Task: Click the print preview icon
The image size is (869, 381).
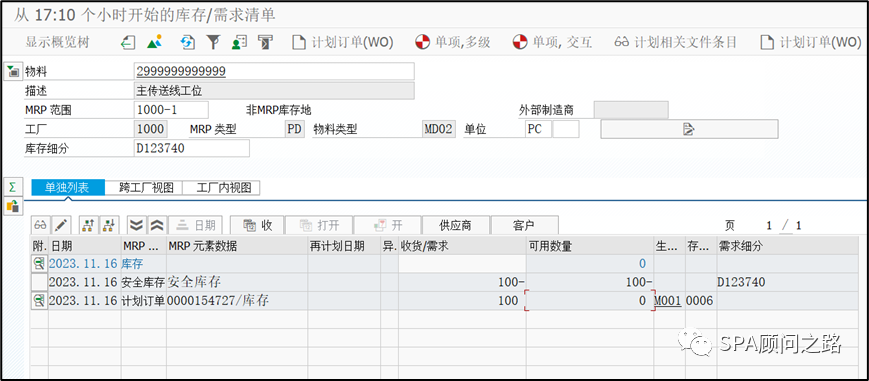Action: [266, 42]
